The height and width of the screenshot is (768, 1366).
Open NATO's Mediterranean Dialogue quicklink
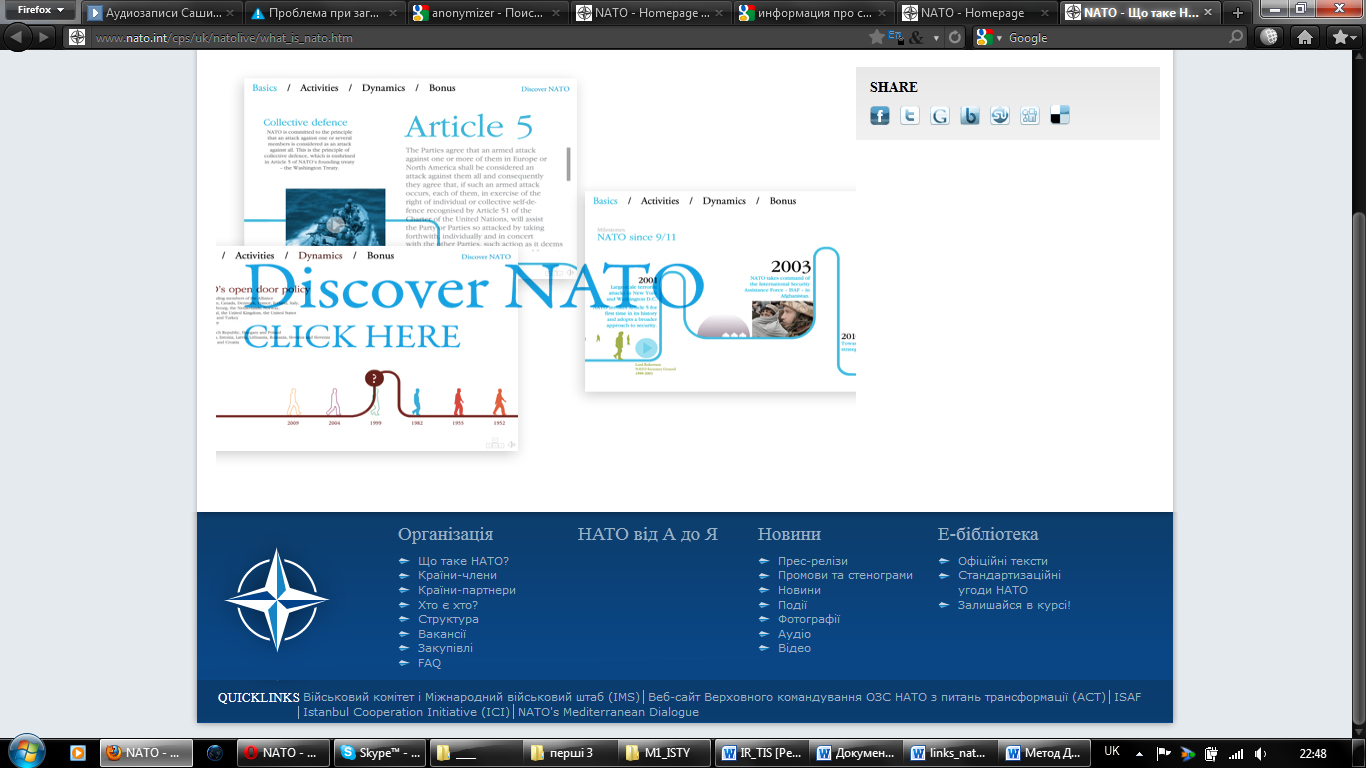pyautogui.click(x=608, y=712)
